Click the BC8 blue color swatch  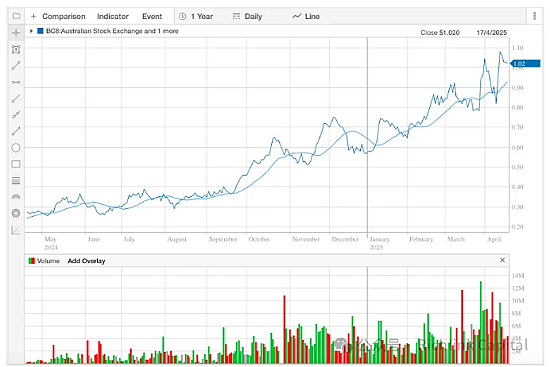click(x=40, y=31)
